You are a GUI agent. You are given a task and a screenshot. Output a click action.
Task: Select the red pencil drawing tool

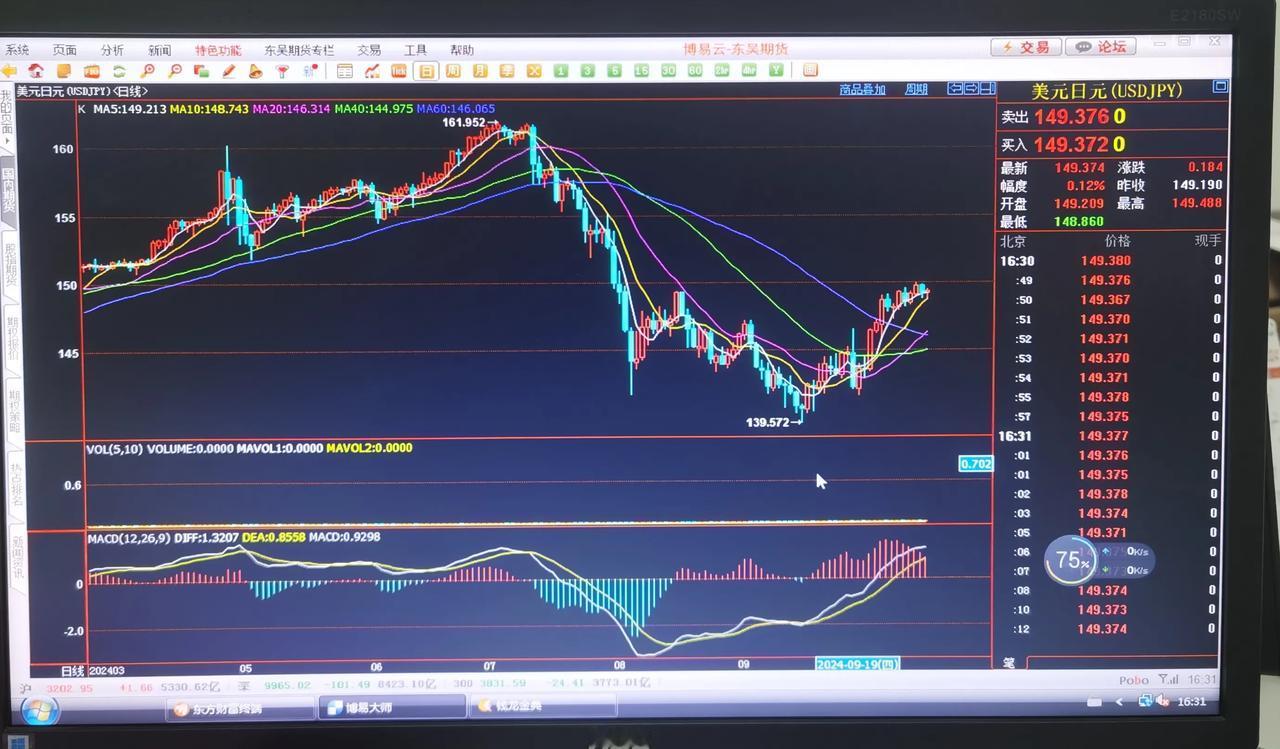pos(228,70)
